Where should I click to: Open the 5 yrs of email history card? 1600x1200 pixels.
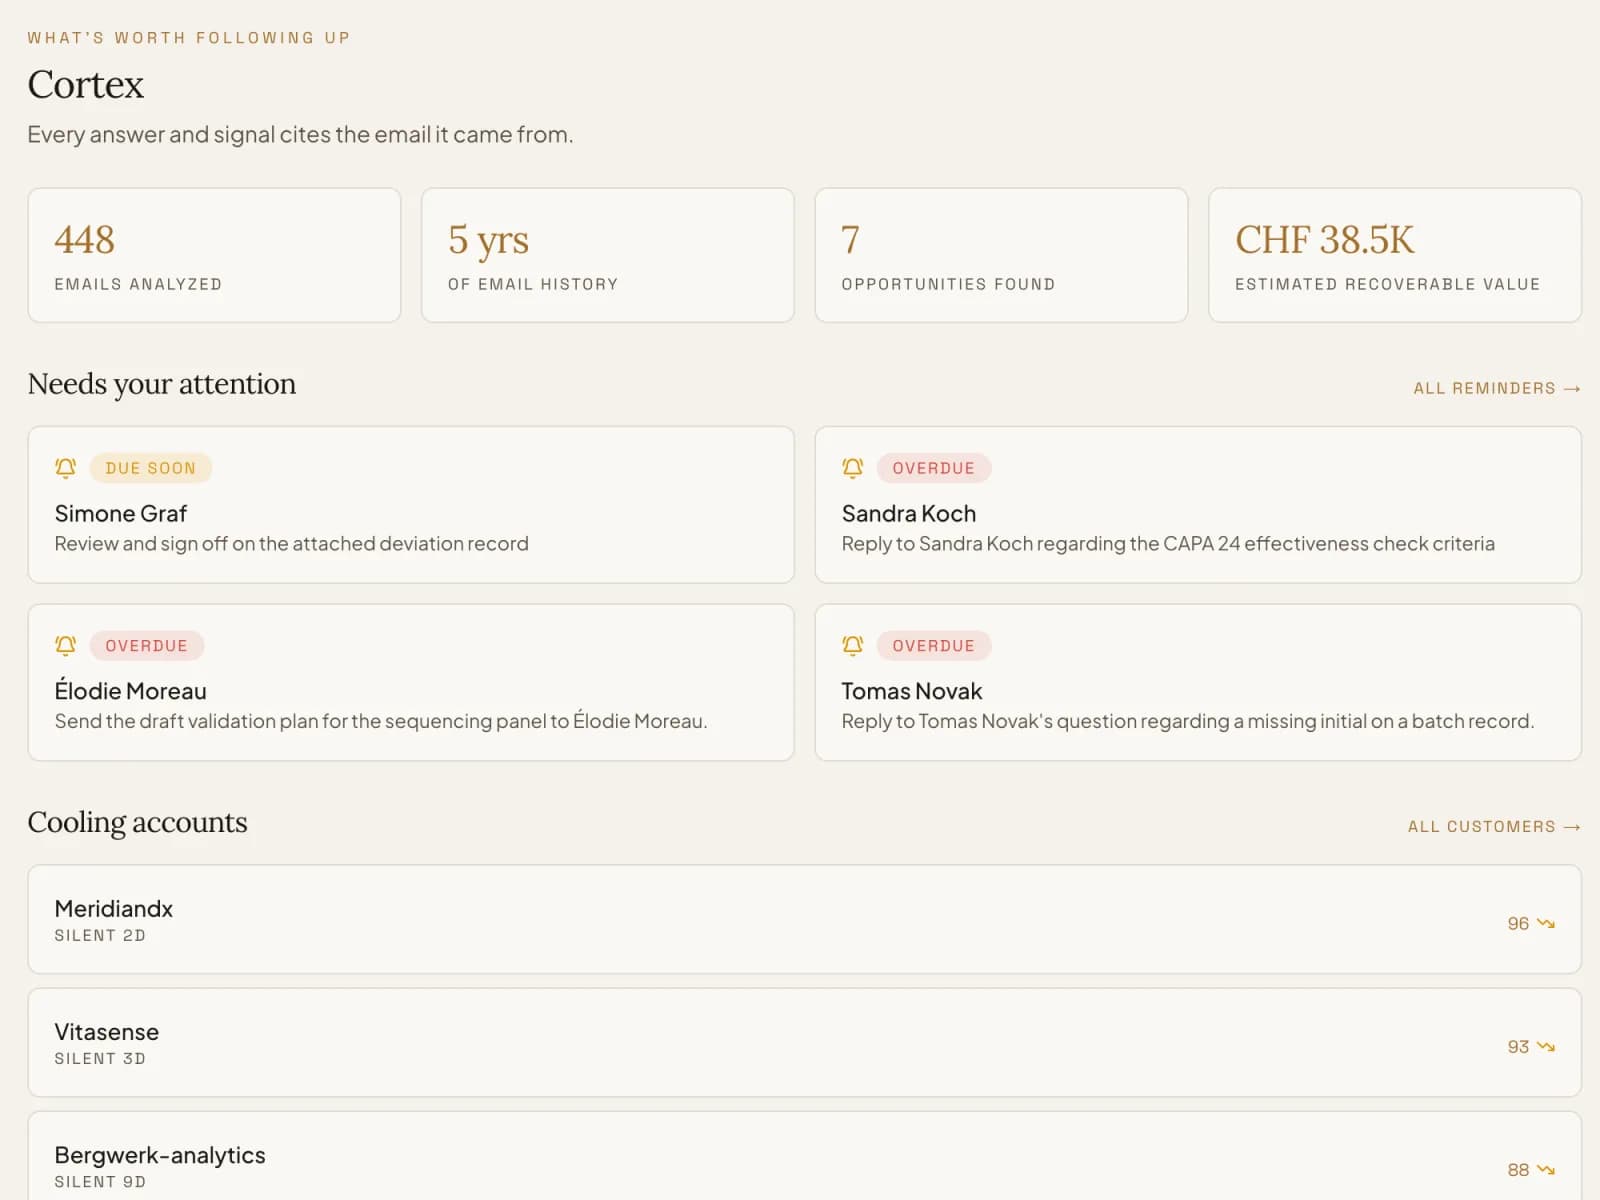coord(608,255)
